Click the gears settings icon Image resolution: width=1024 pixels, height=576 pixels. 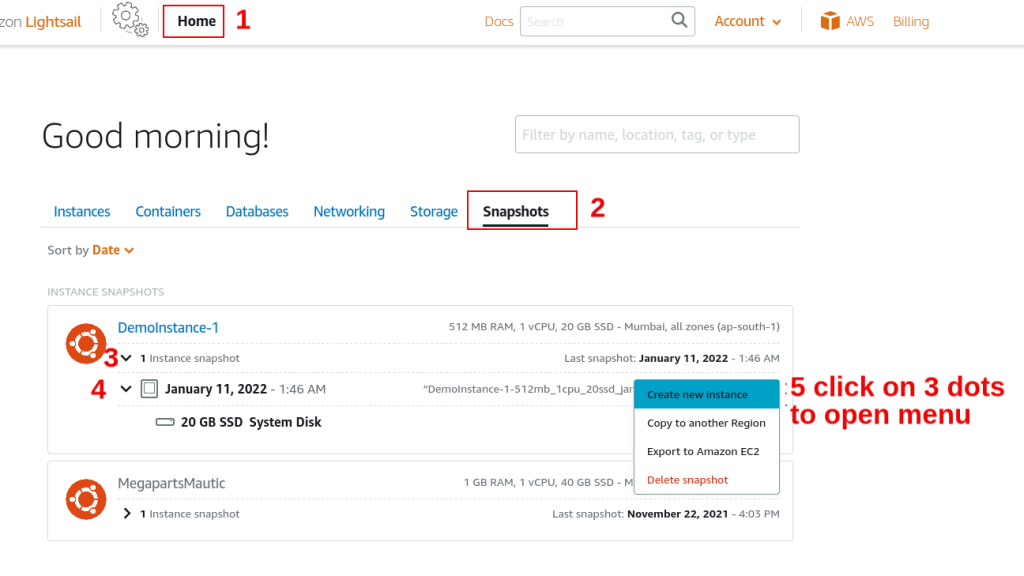pyautogui.click(x=130, y=19)
